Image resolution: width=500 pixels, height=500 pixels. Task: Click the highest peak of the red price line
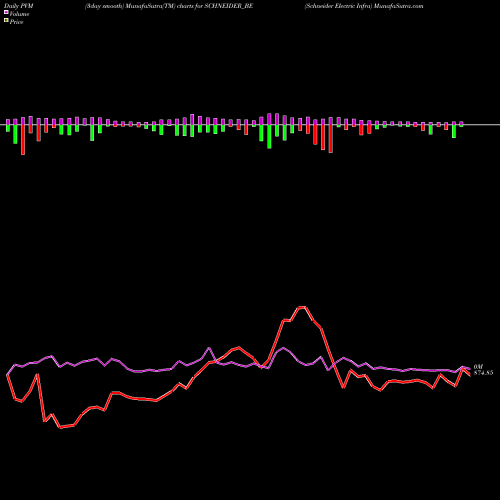(302, 307)
